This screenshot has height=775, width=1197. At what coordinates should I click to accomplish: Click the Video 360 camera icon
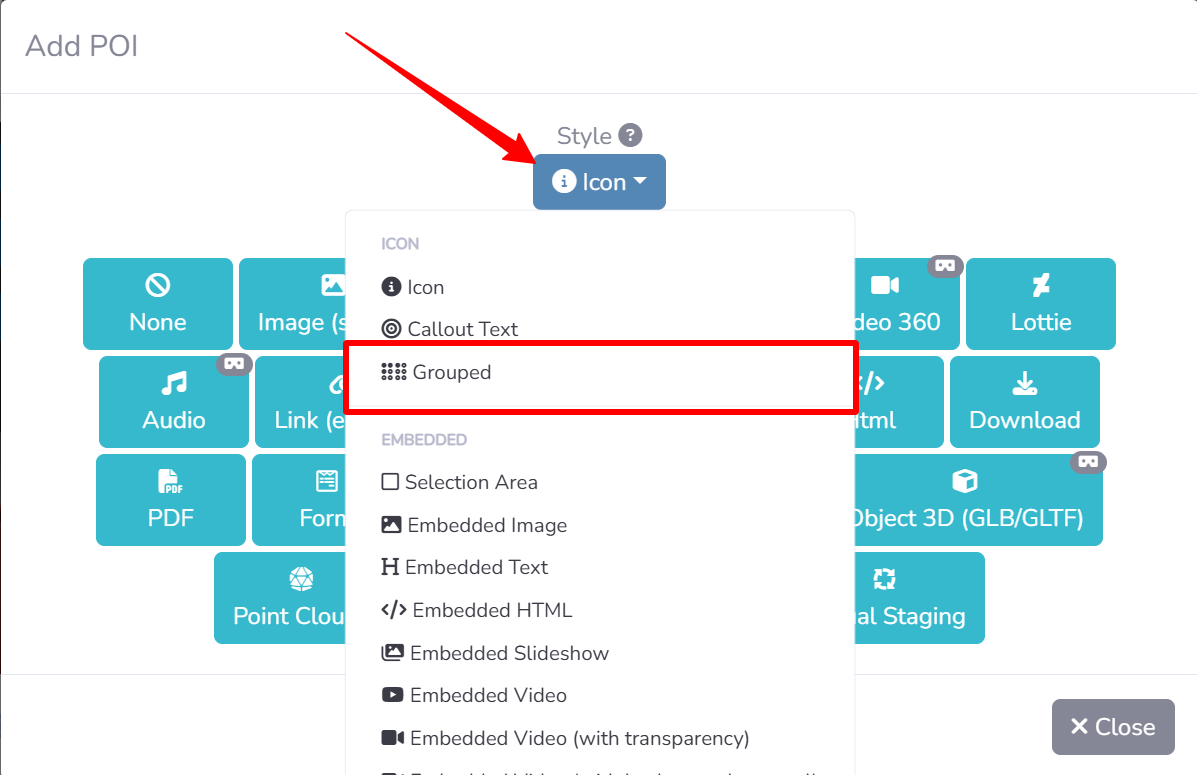885,286
